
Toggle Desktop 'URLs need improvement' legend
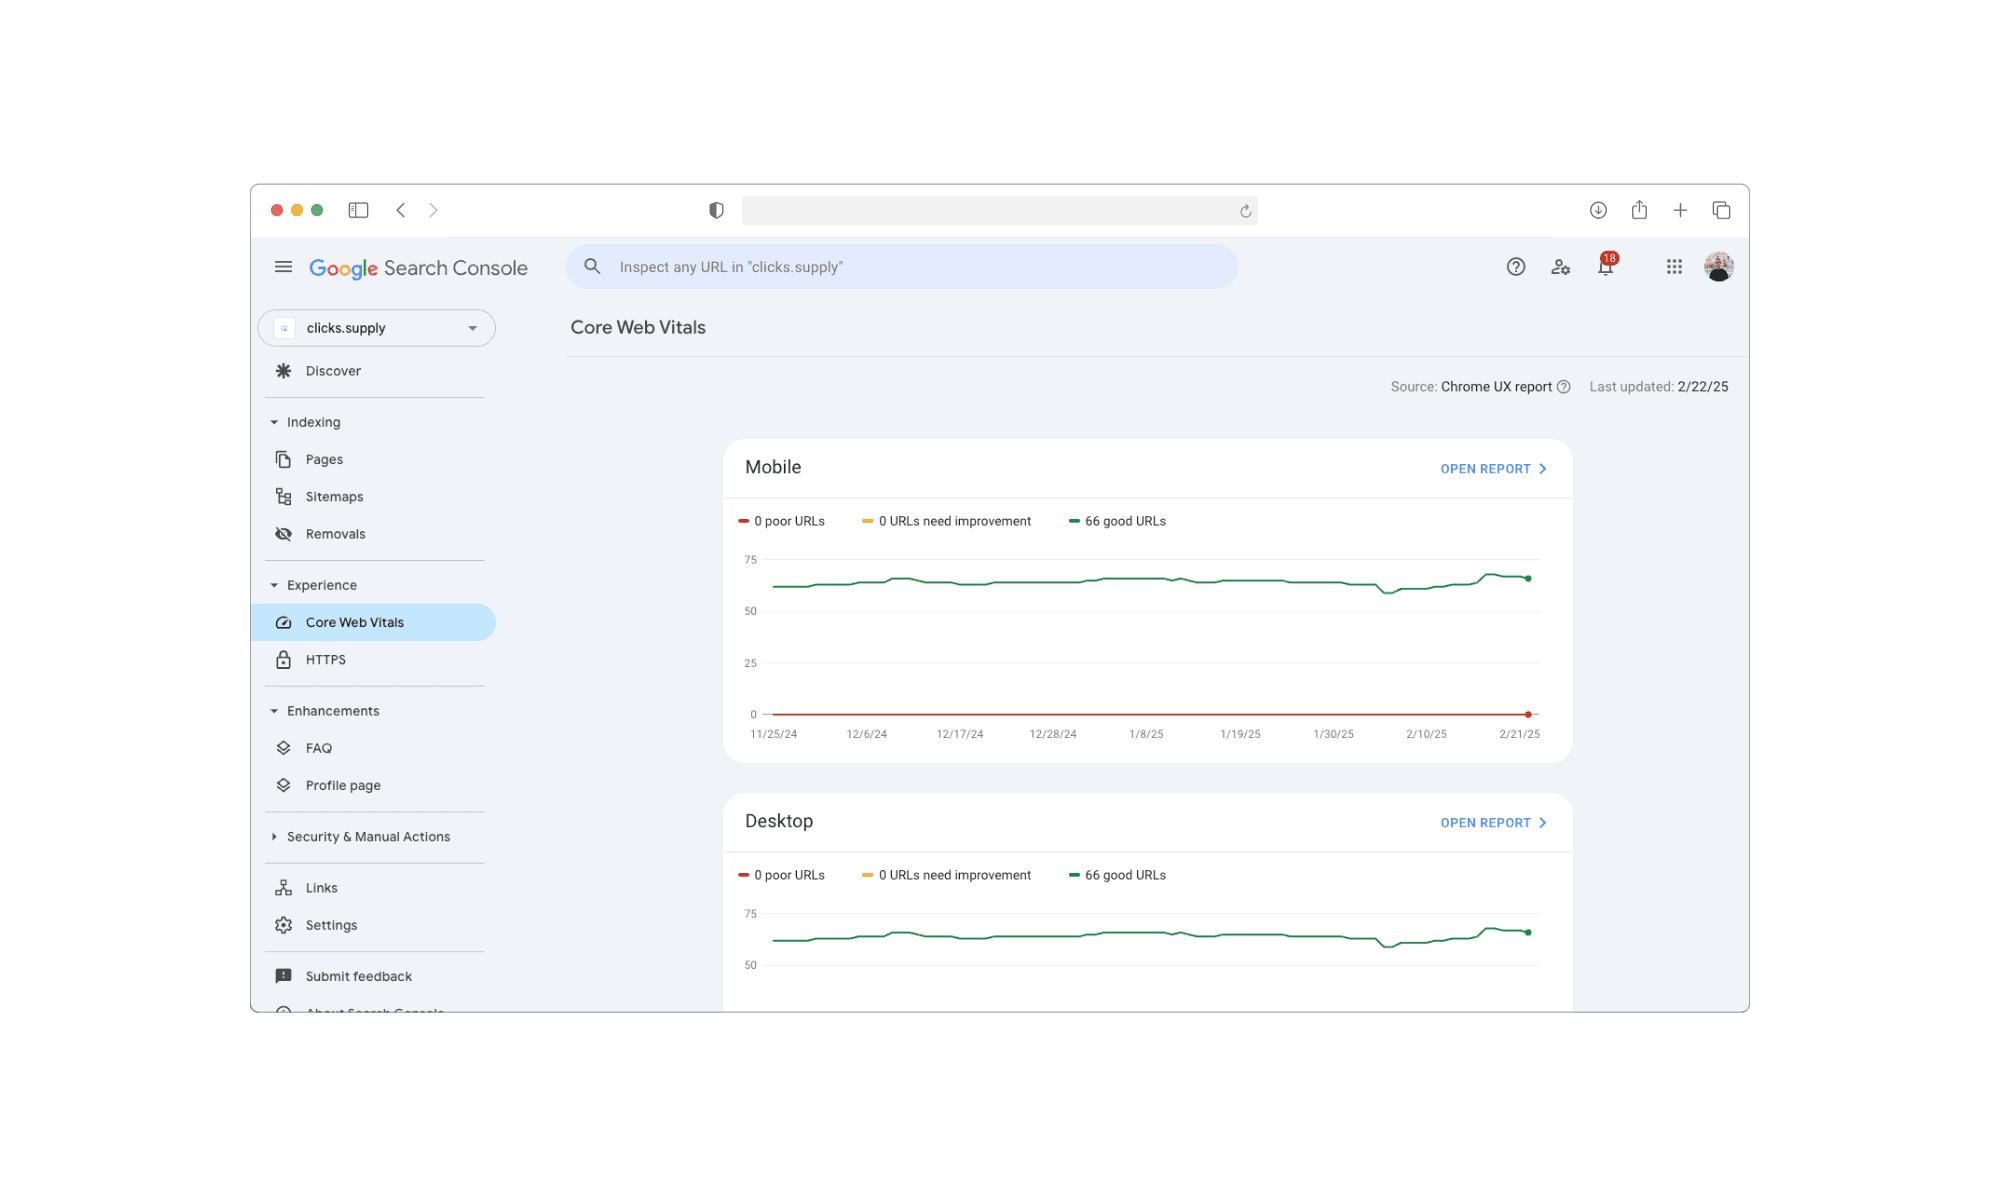click(x=946, y=875)
